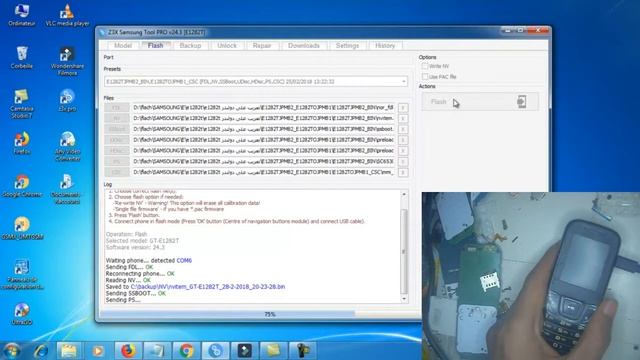Switch to Google Chrome in the taskbar
Viewport: 640px width, 360px height.
[186, 351]
